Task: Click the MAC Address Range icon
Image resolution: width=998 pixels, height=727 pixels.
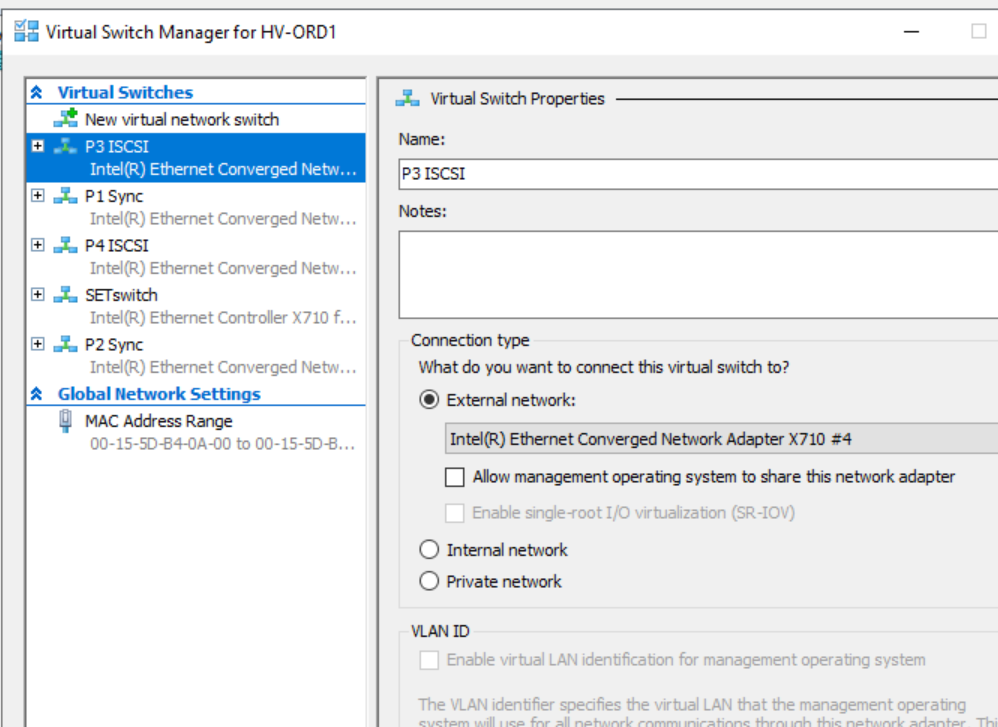Action: (x=65, y=421)
